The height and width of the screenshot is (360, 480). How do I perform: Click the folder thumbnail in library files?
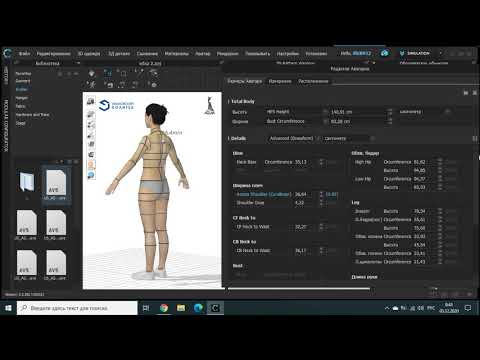pyautogui.click(x=27, y=182)
